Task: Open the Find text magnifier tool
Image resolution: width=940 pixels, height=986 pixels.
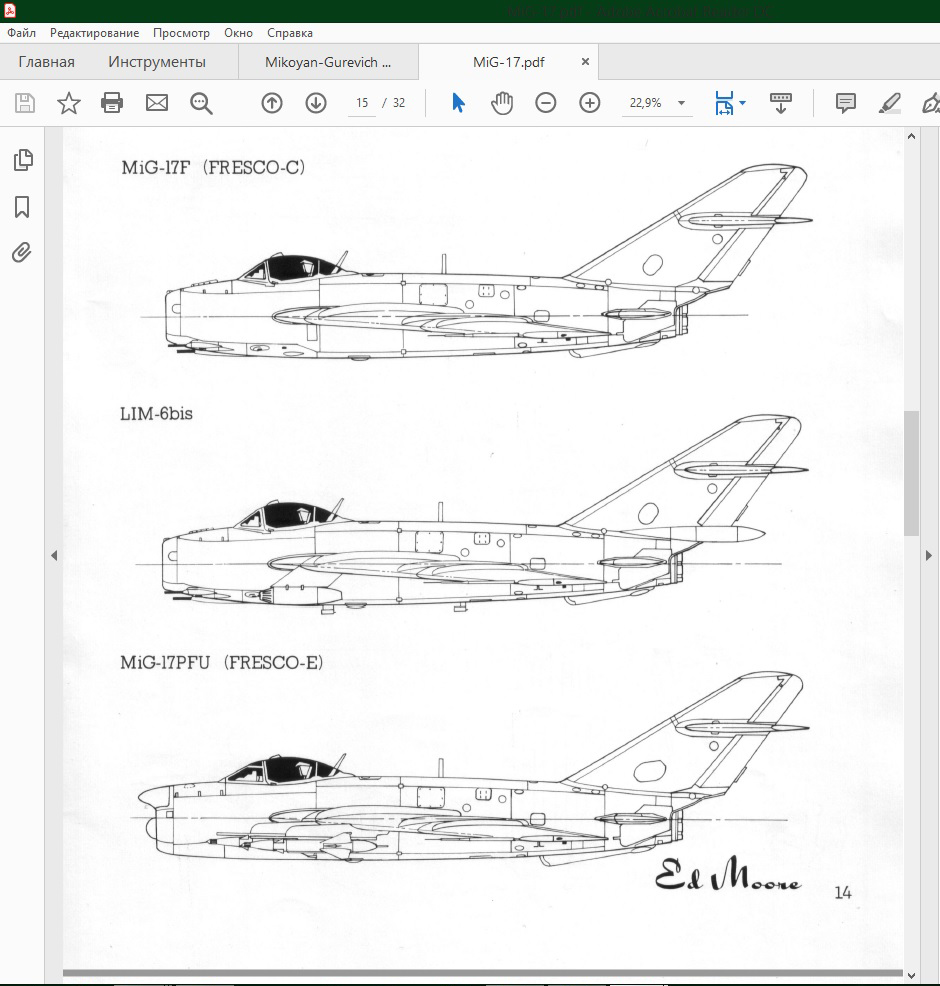Action: tap(202, 103)
